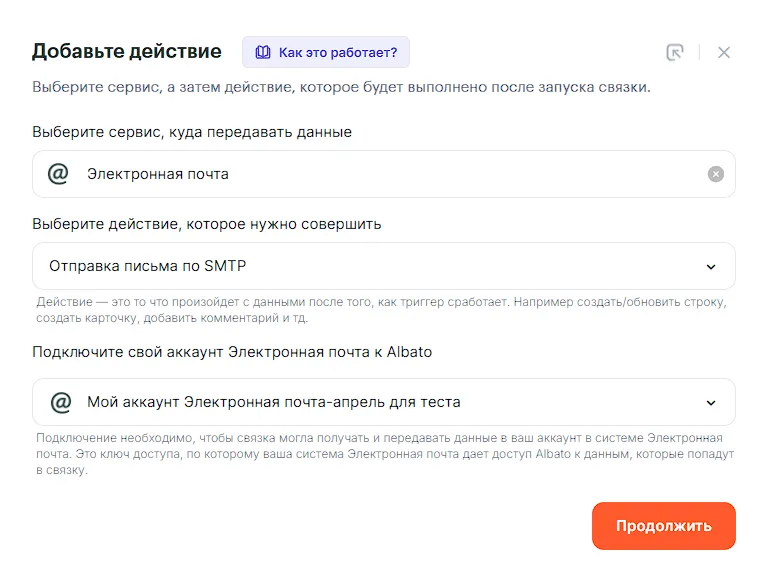Open the 'Мой аккаунт Электронная почта-апрель для теста' dropdown
771x584 pixels.
tap(384, 402)
